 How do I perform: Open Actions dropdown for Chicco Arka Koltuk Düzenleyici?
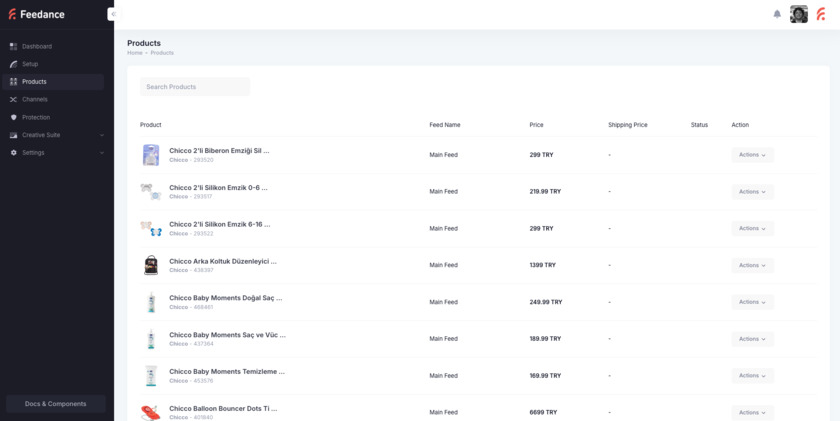click(x=752, y=265)
